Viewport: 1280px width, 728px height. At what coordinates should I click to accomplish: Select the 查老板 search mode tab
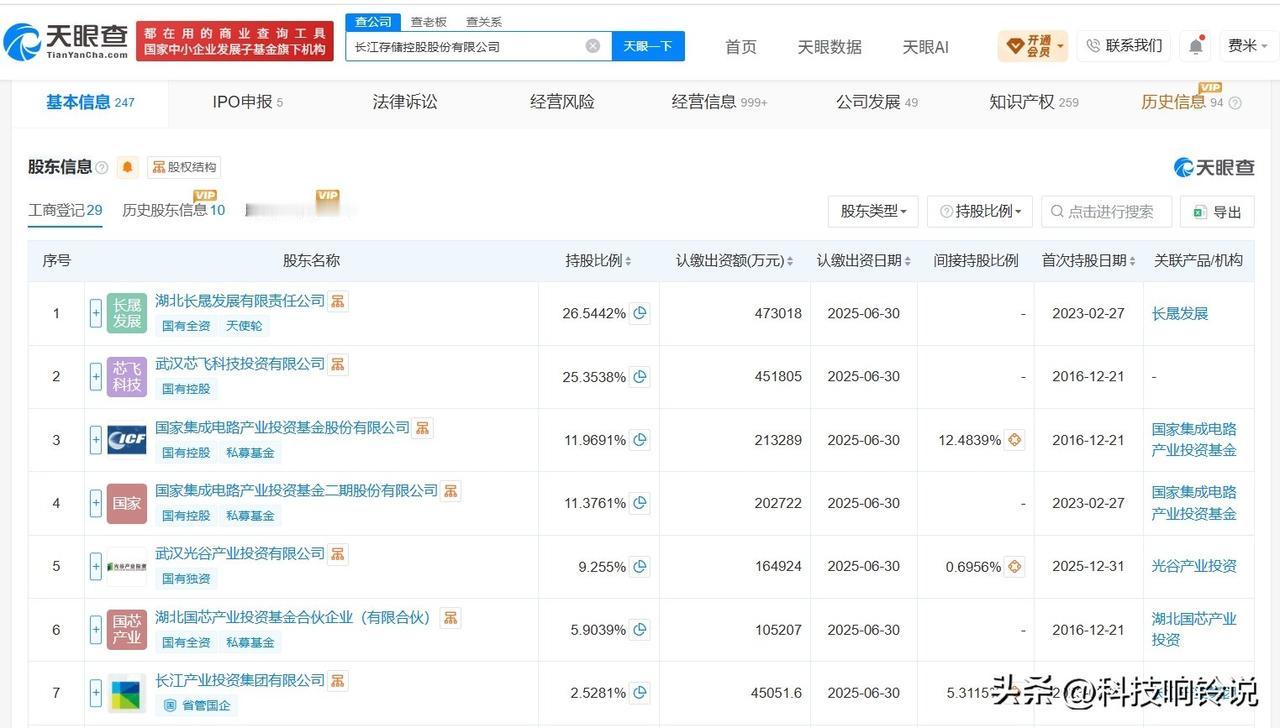pos(429,22)
